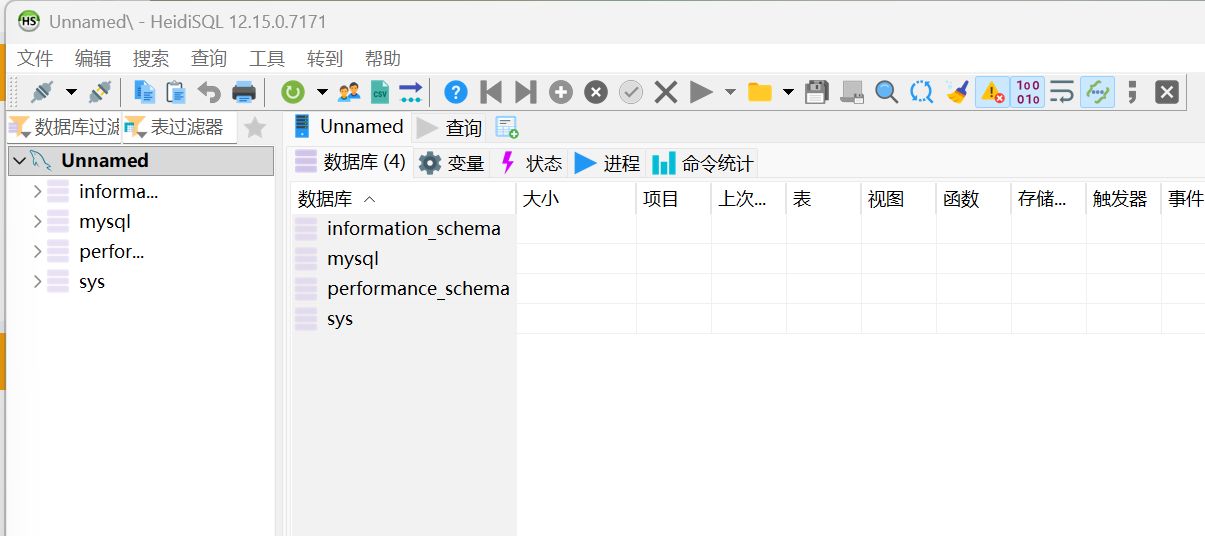Toggle the stop on errors warning button
Viewport: 1205px width, 536px height.
click(x=992, y=92)
